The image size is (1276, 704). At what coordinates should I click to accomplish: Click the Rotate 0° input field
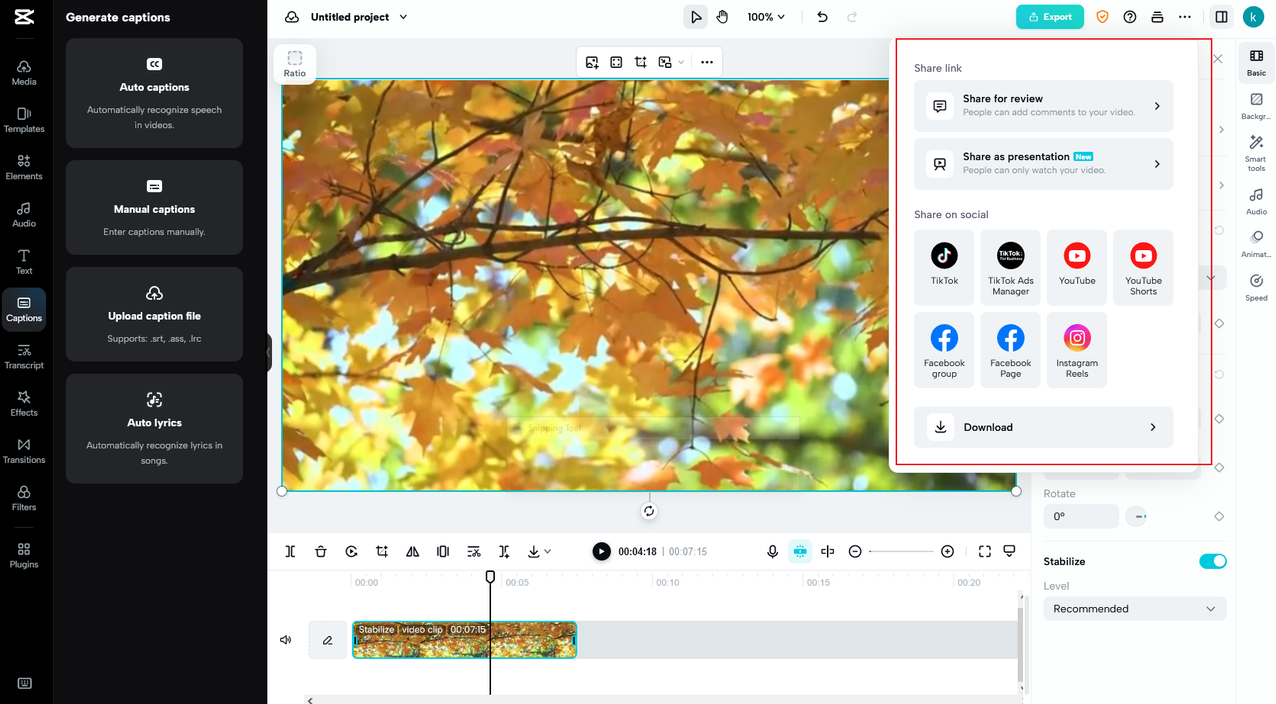pos(1081,516)
